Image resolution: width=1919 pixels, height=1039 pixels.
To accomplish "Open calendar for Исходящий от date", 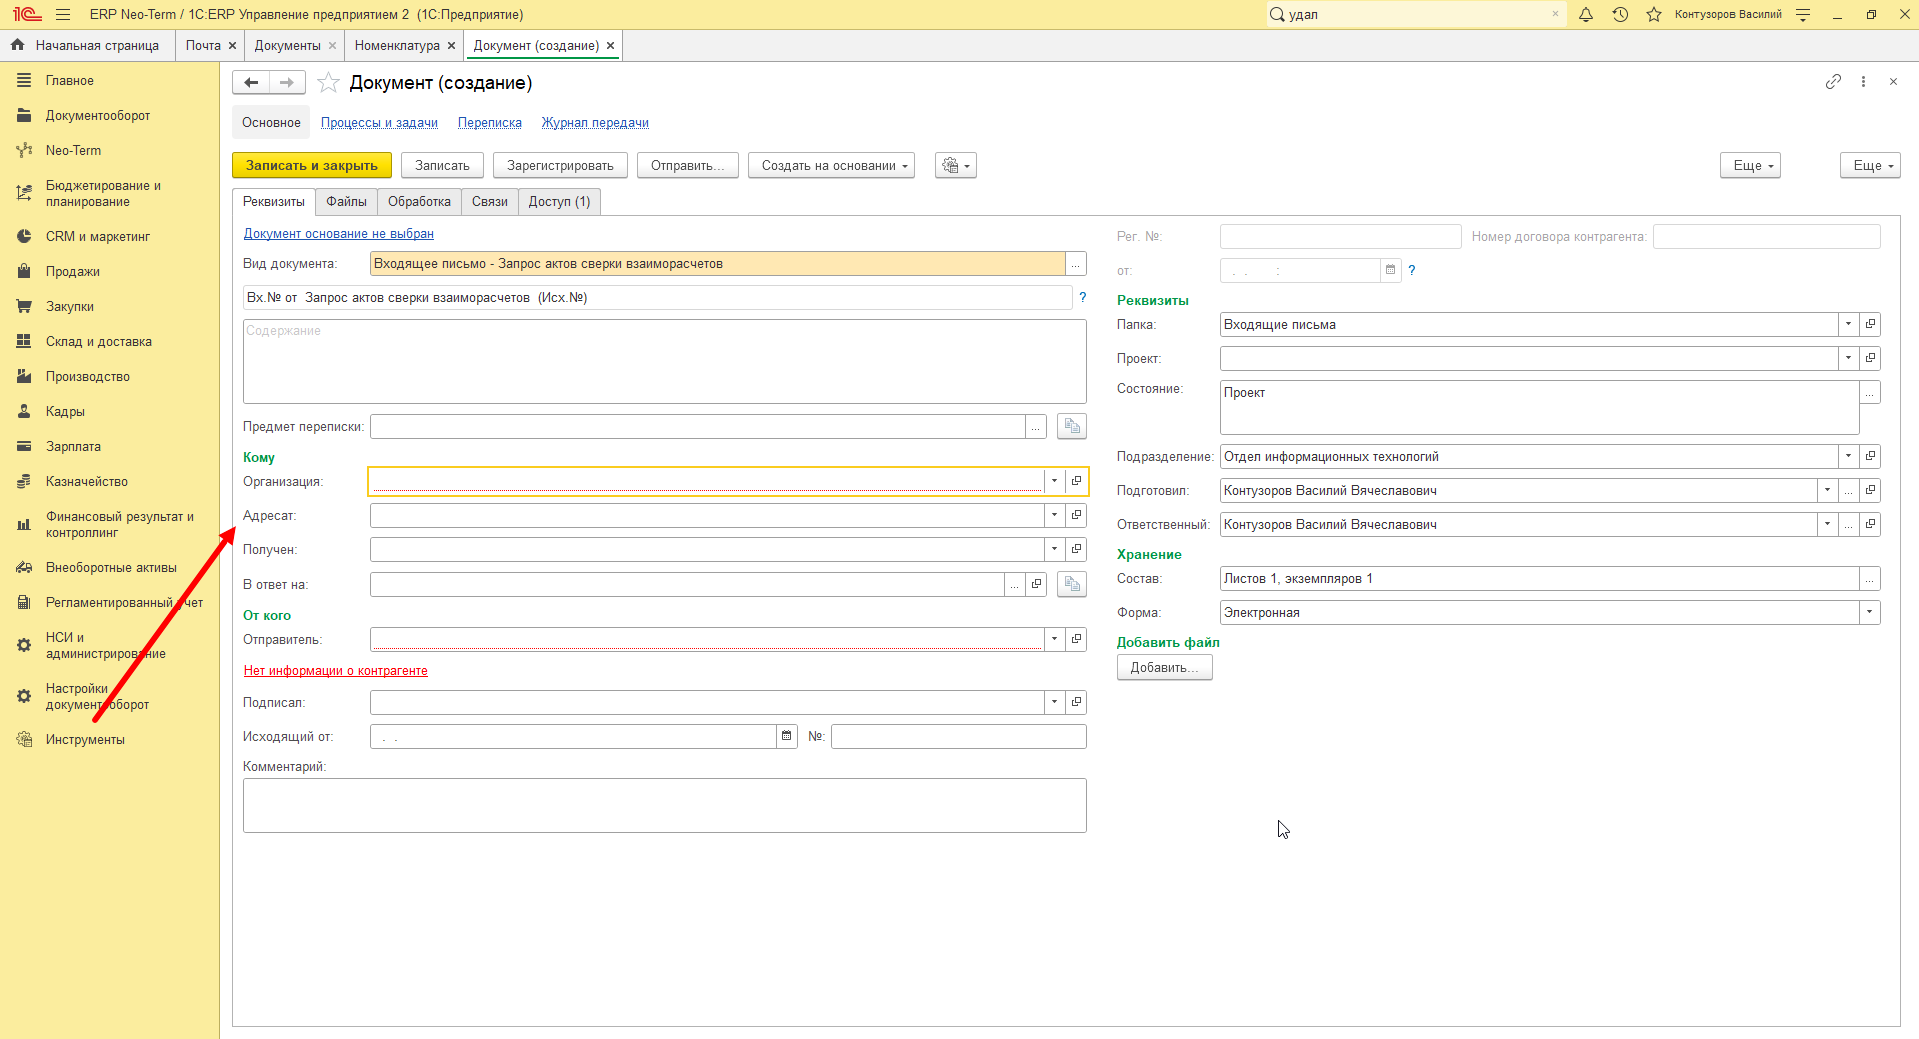I will [787, 736].
